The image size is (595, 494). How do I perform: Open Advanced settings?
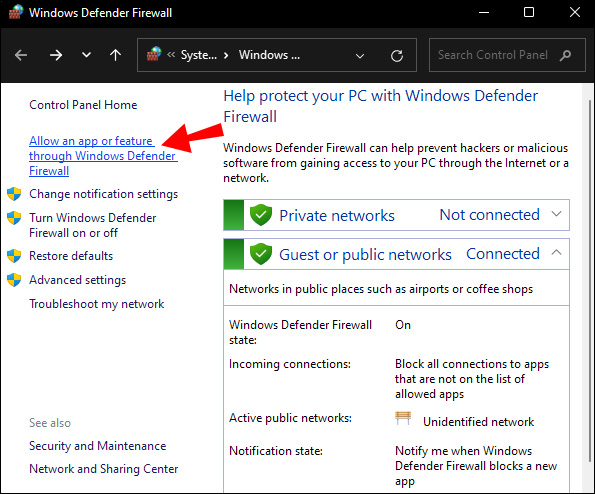pos(77,280)
